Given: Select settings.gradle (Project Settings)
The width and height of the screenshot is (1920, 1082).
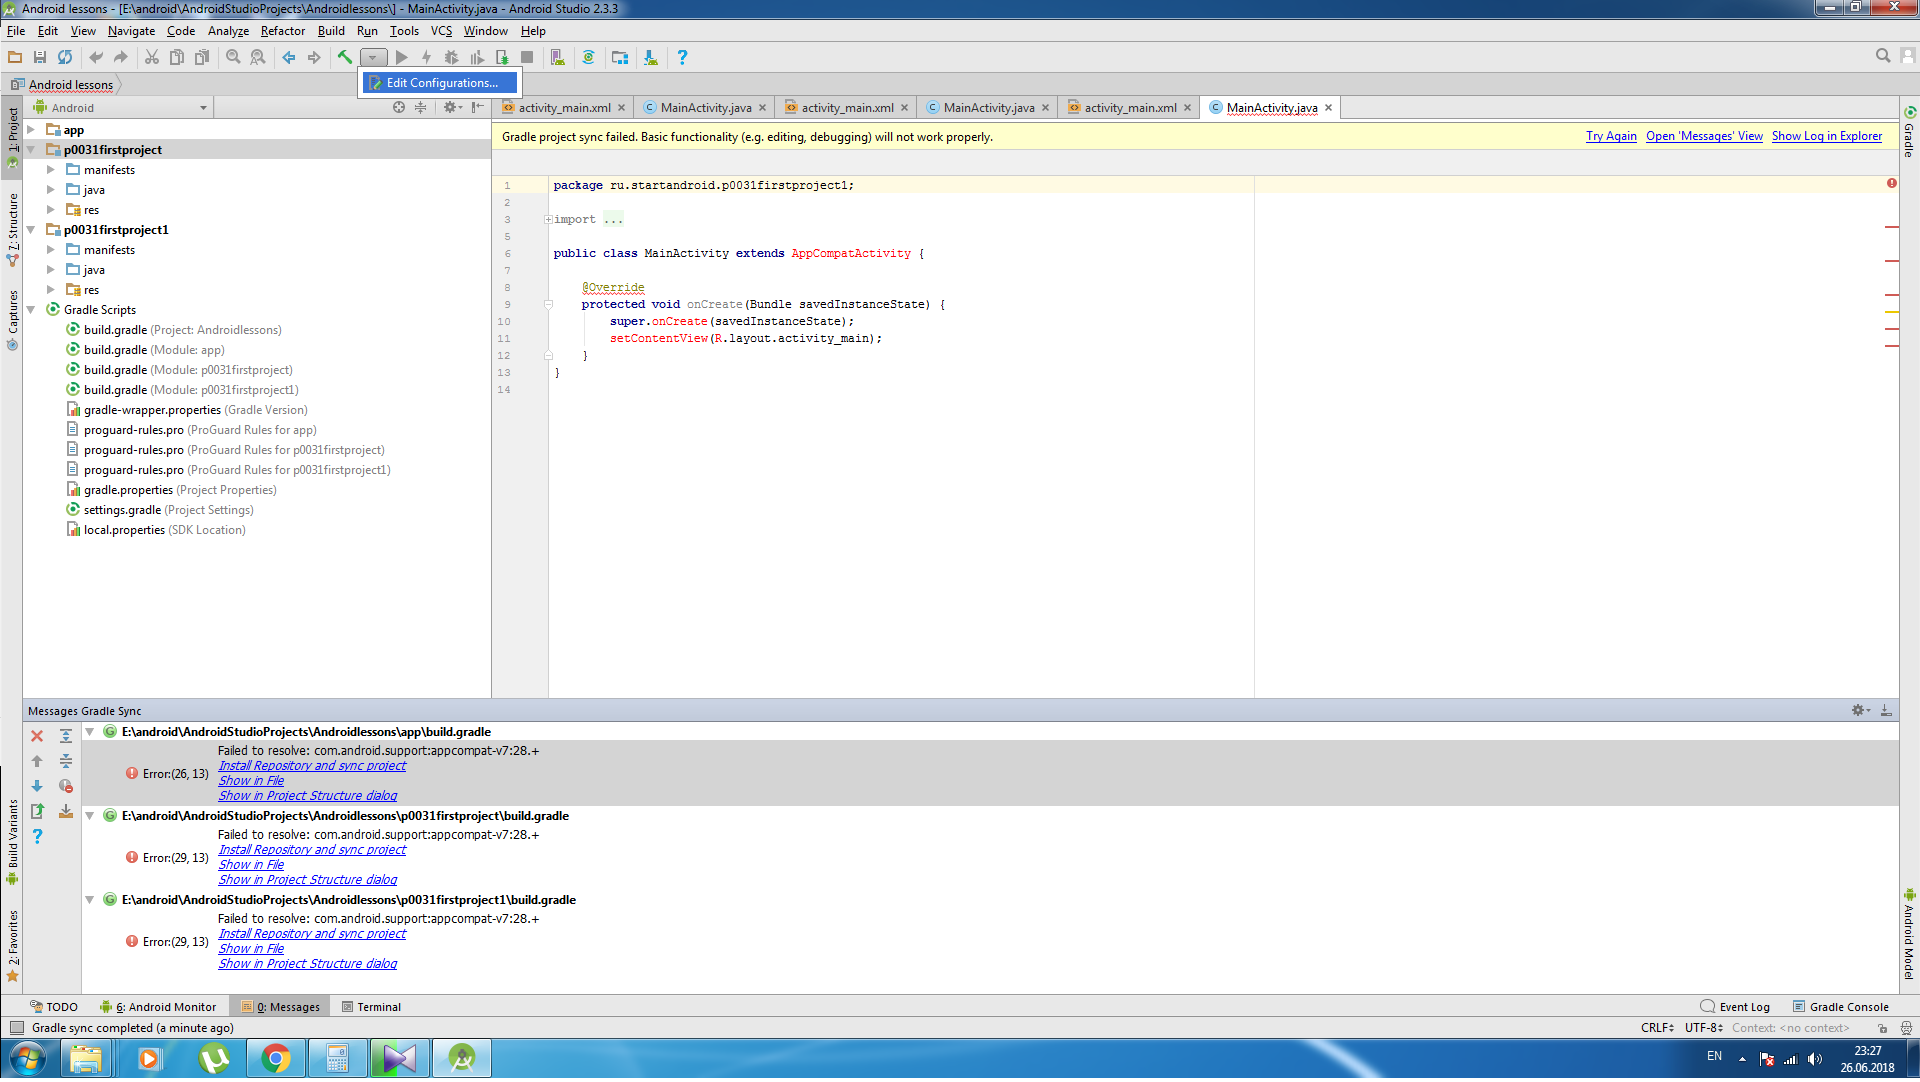Looking at the screenshot, I should click(x=168, y=510).
